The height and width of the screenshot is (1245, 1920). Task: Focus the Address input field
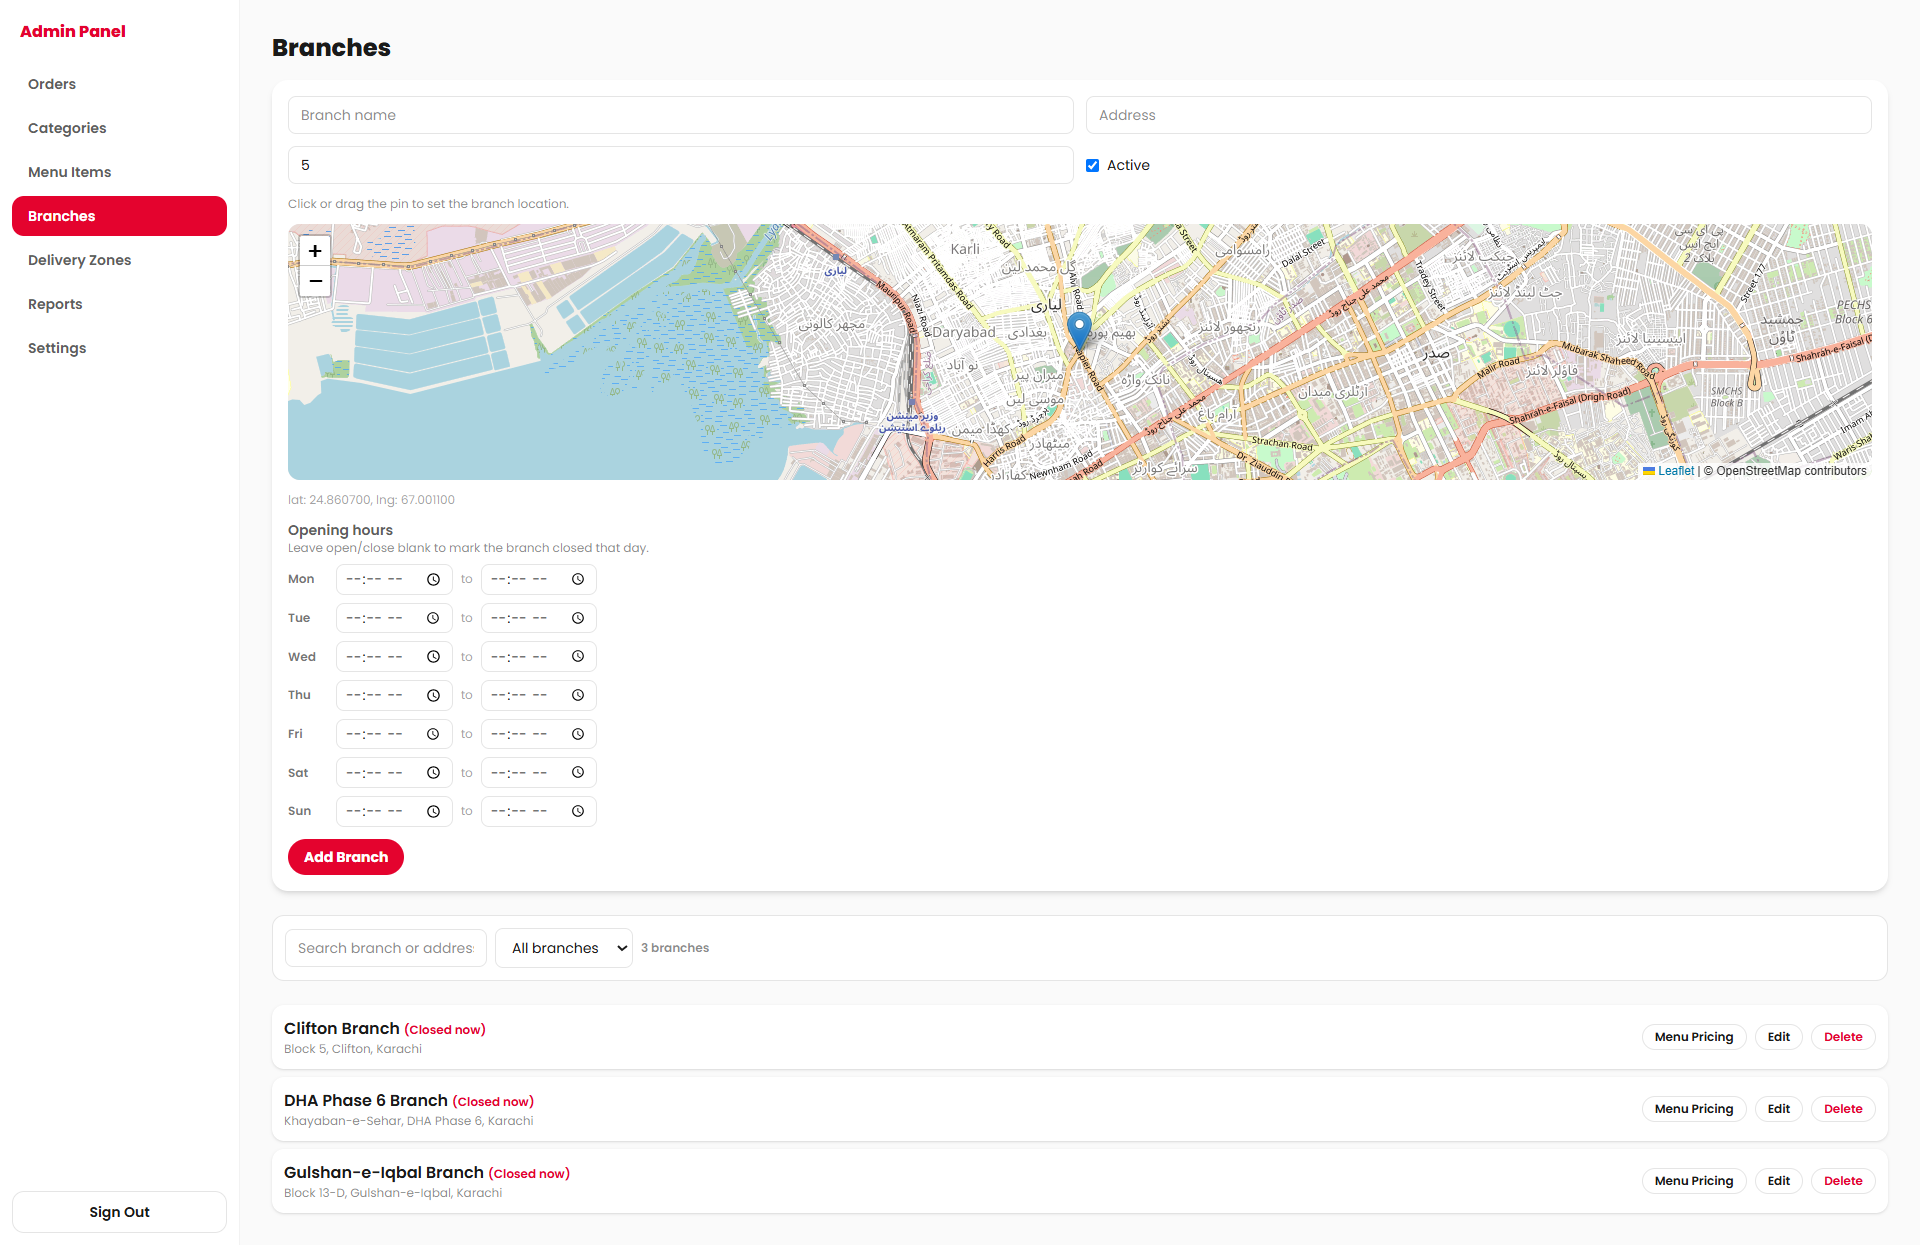pyautogui.click(x=1479, y=115)
